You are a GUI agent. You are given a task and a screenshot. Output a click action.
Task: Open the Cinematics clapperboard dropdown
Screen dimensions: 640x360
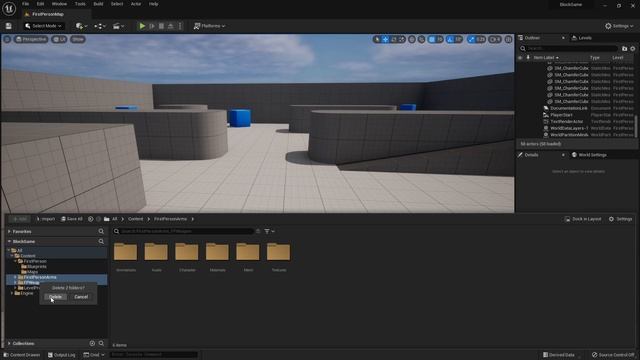coord(118,26)
